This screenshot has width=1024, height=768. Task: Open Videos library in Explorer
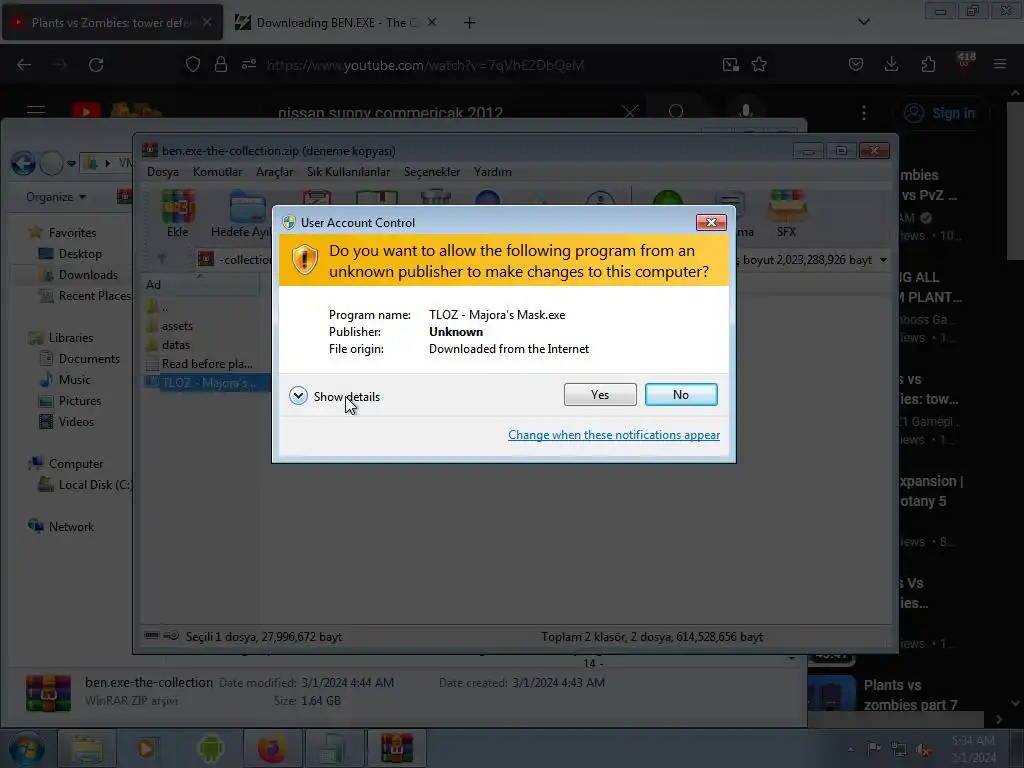pyautogui.click(x=67, y=422)
